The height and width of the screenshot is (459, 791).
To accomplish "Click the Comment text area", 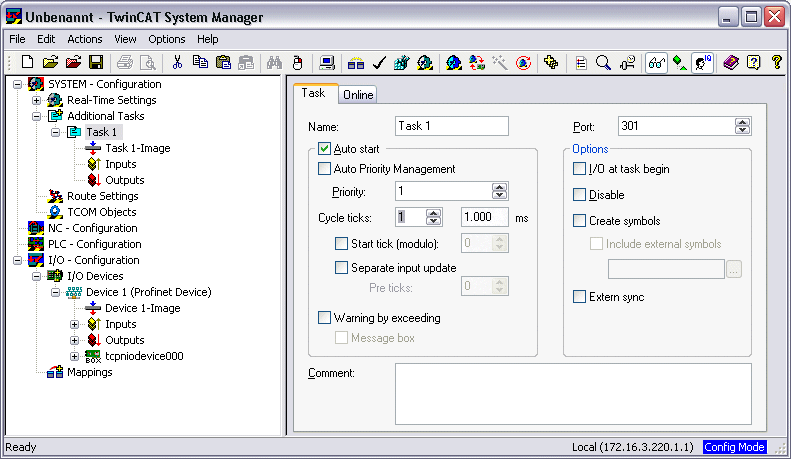I will pyautogui.click(x=573, y=394).
